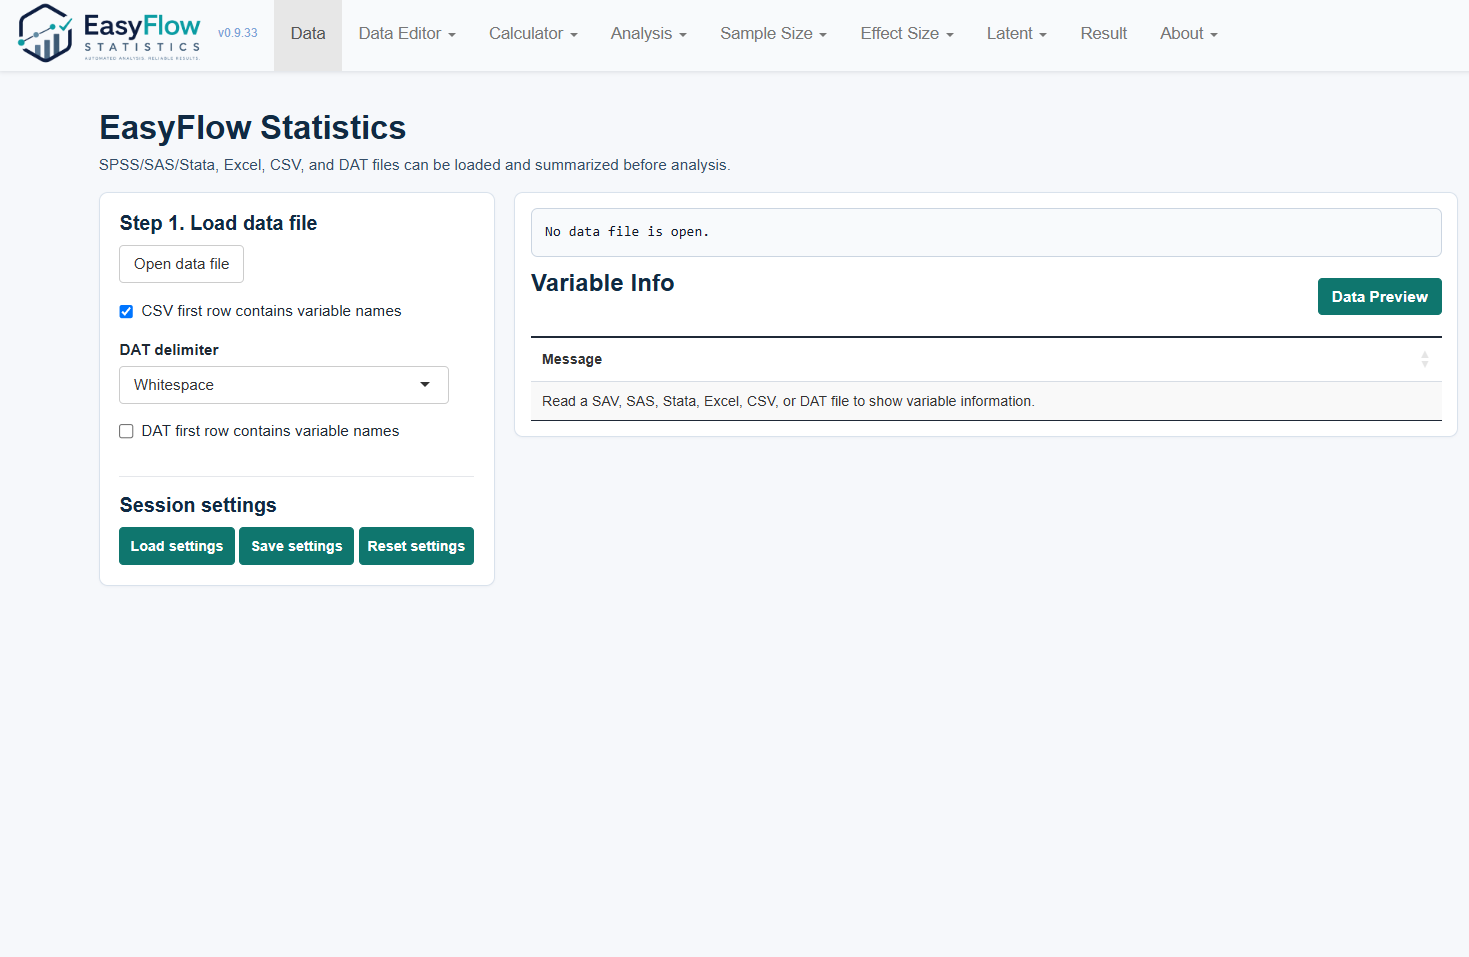Click the EasyFlow Statistics page title
Image resolution: width=1469 pixels, height=957 pixels.
click(x=253, y=128)
